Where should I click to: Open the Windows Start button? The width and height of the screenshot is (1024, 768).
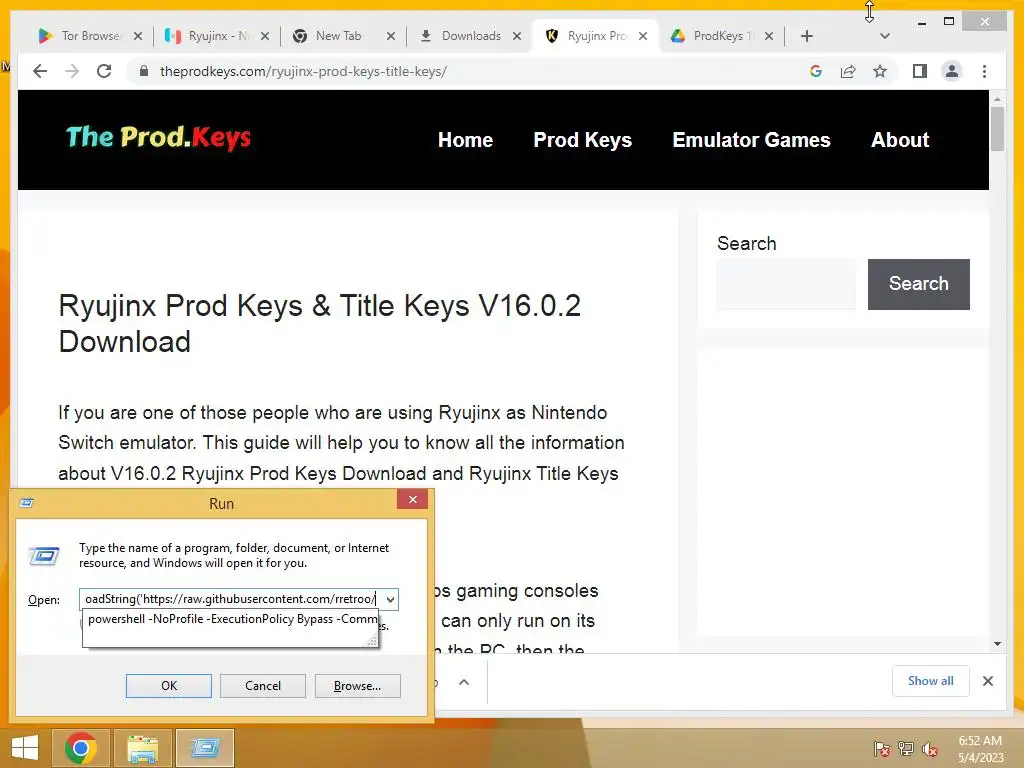[x=25, y=748]
